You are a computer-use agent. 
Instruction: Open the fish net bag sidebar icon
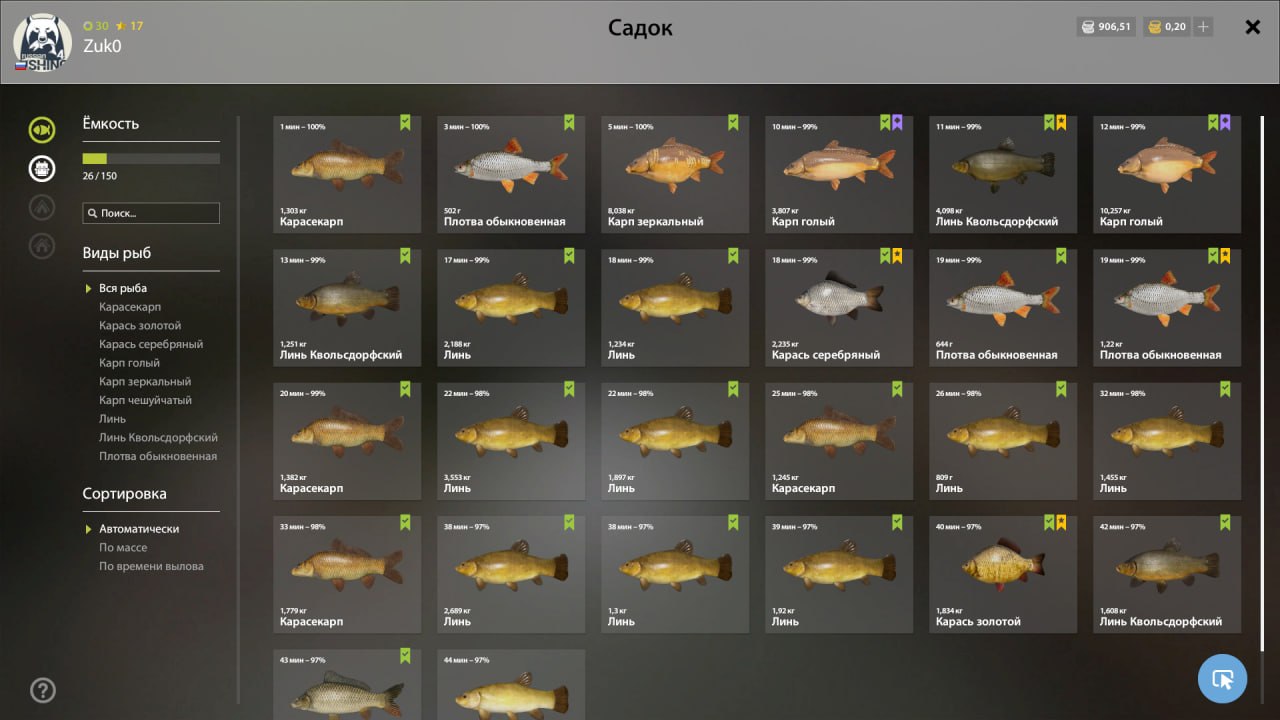[x=42, y=168]
